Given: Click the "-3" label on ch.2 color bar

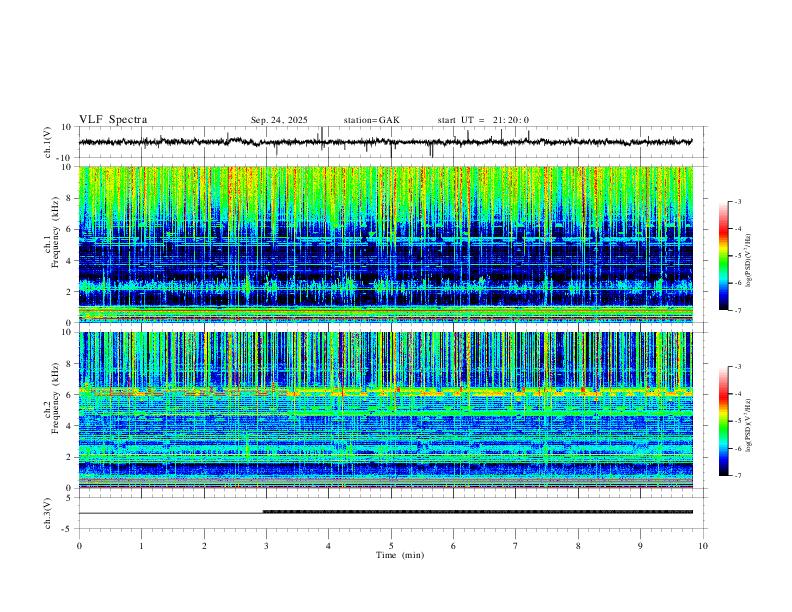Looking at the screenshot, I should 737,367.
